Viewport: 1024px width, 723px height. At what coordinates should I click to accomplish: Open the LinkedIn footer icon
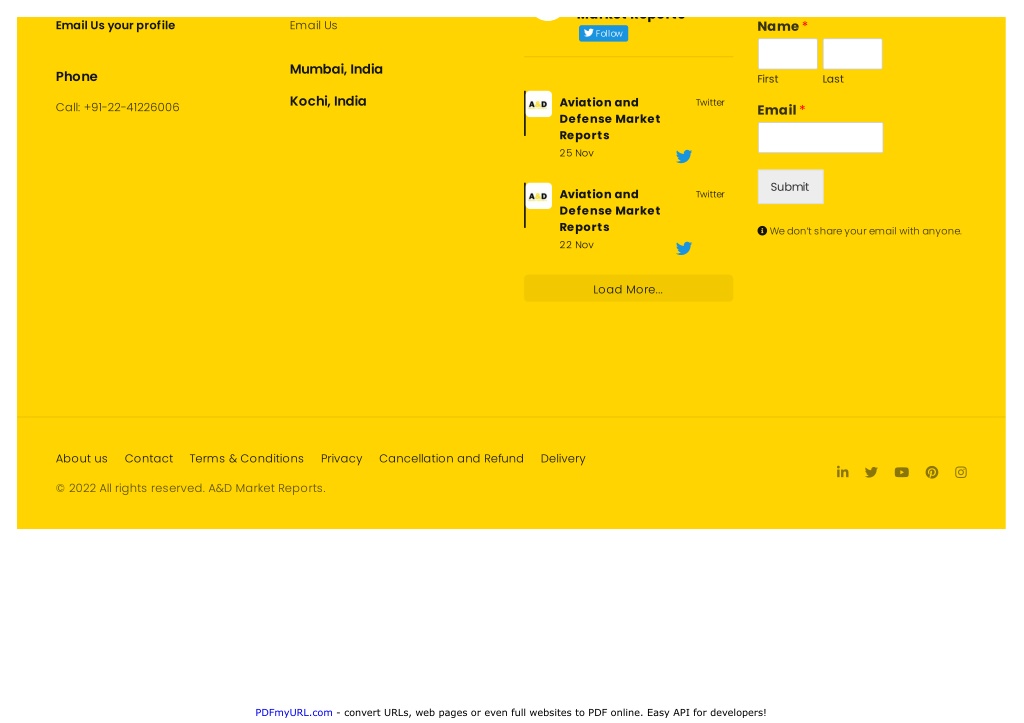[842, 472]
